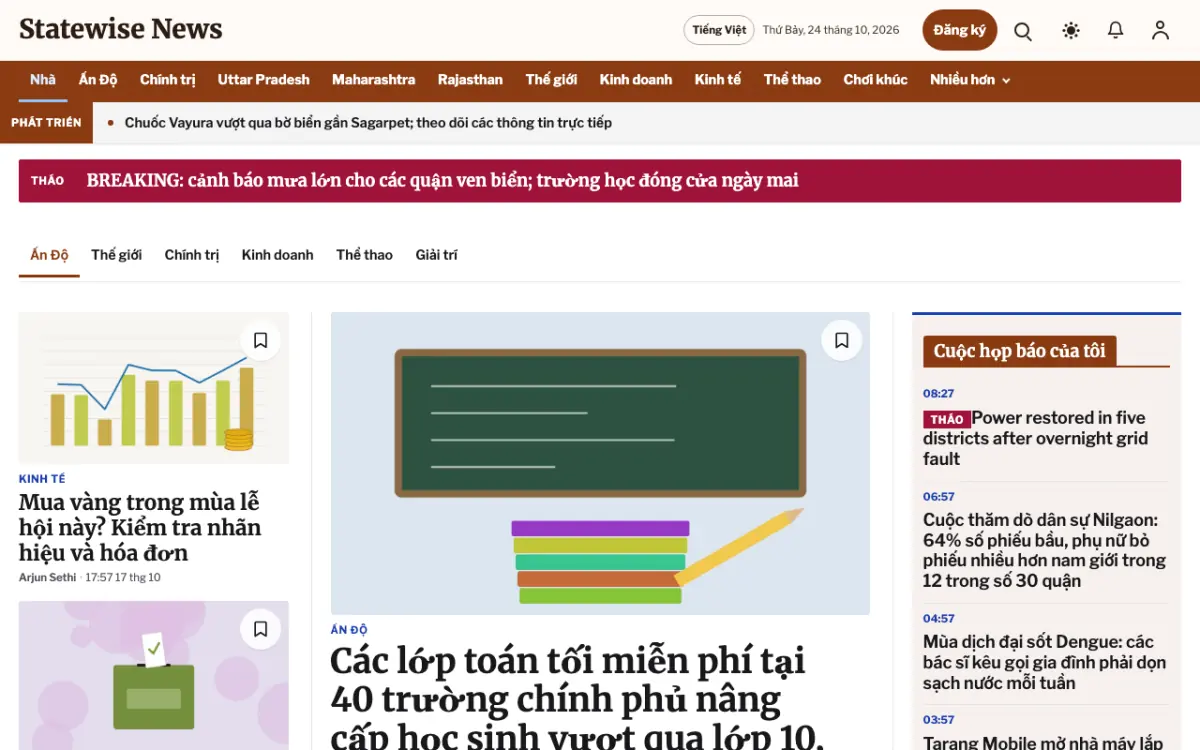Open Thể thao in main navigation bar
This screenshot has height=750, width=1200.
(x=792, y=80)
